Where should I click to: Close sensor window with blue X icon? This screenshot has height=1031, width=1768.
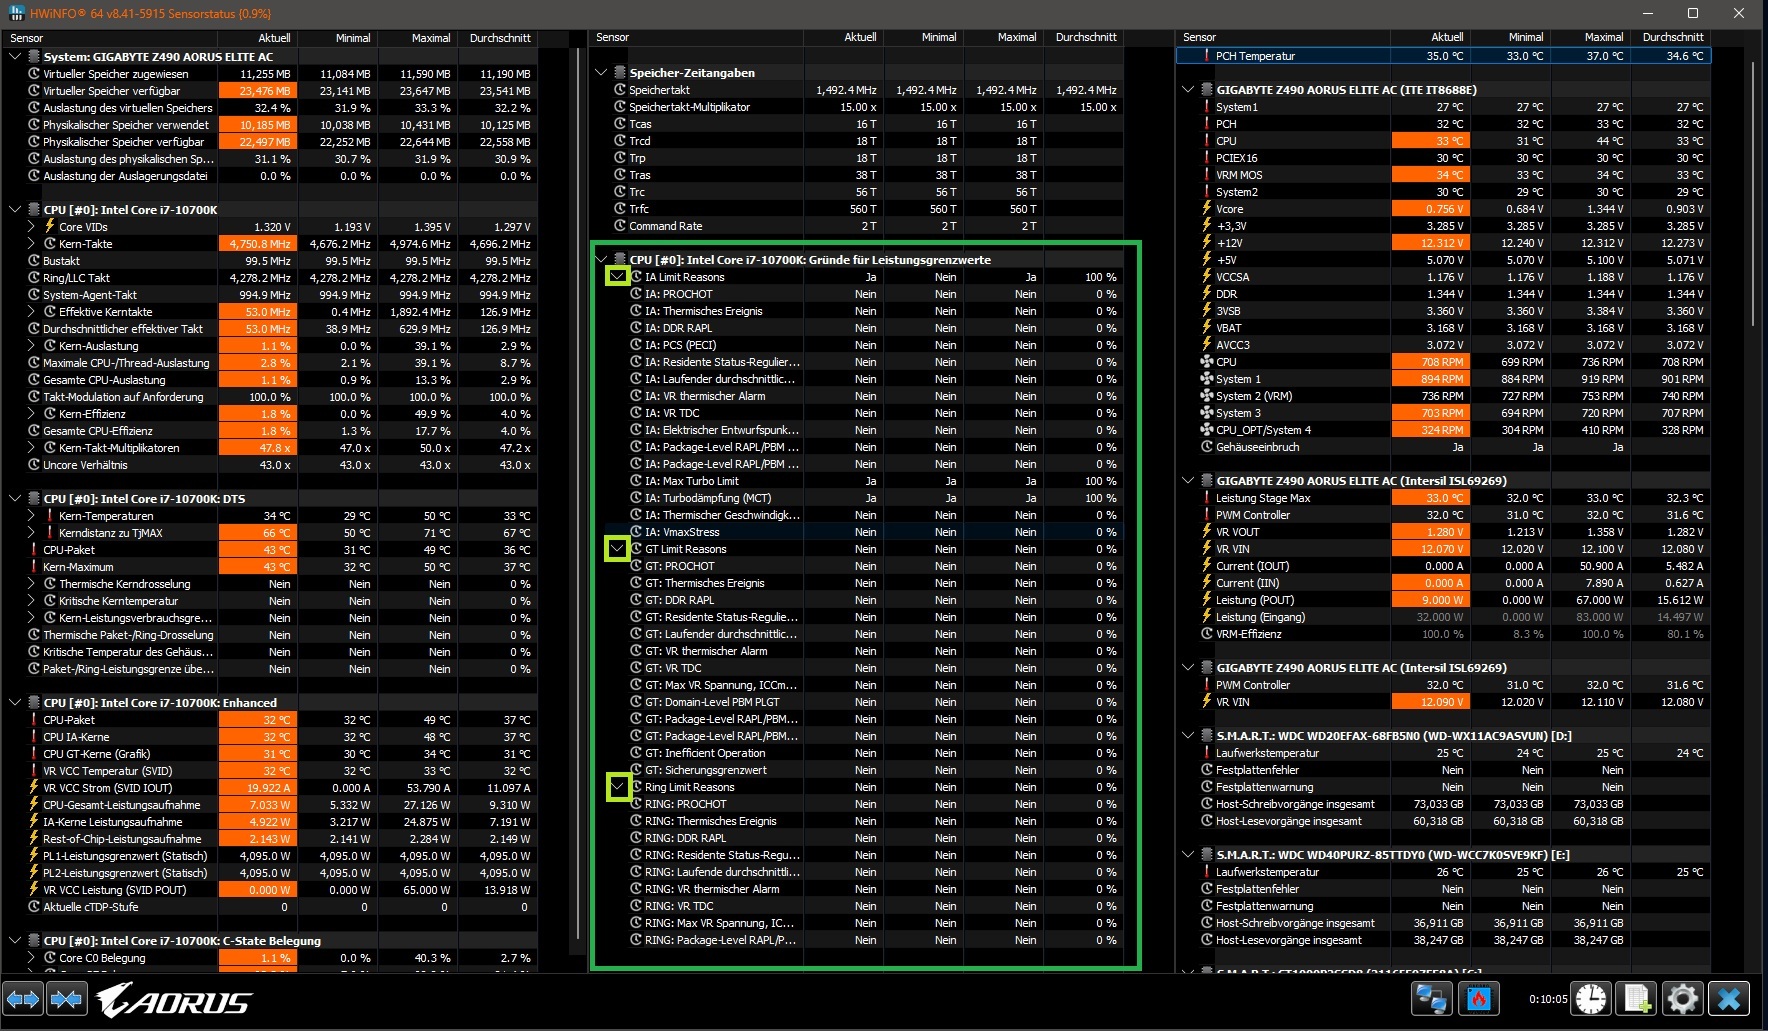coord(1729,999)
